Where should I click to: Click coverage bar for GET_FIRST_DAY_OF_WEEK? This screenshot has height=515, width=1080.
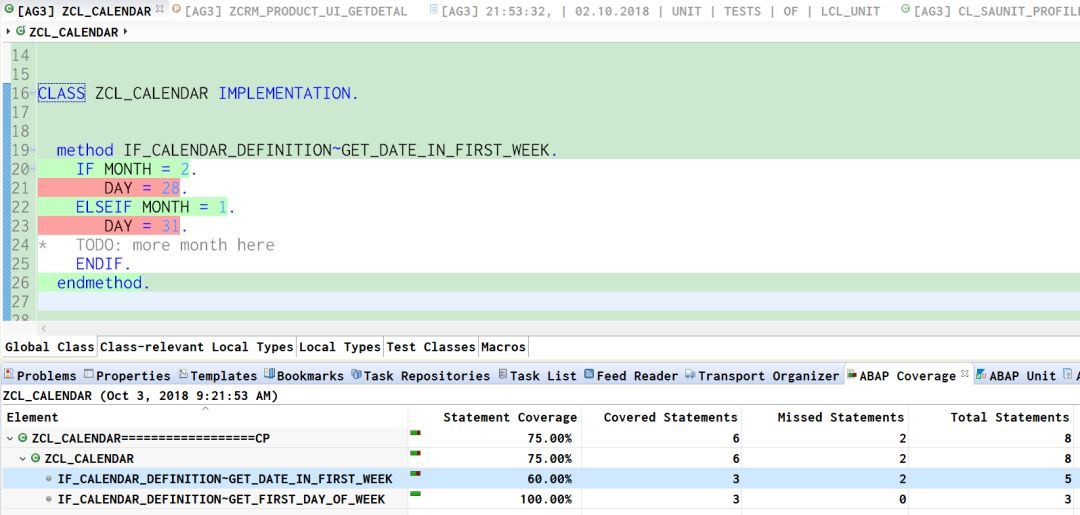tap(415, 494)
